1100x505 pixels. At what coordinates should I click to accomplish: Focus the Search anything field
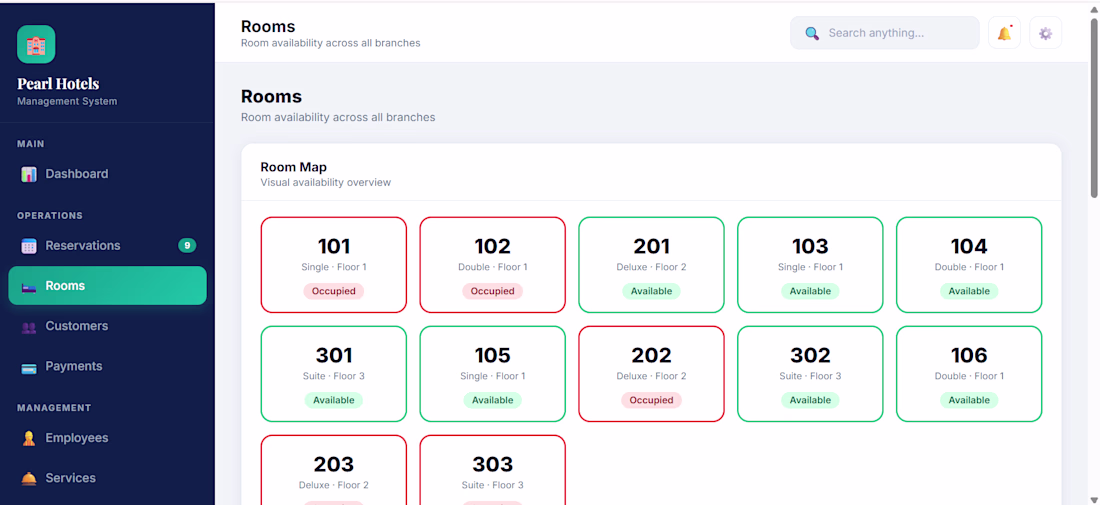[885, 33]
